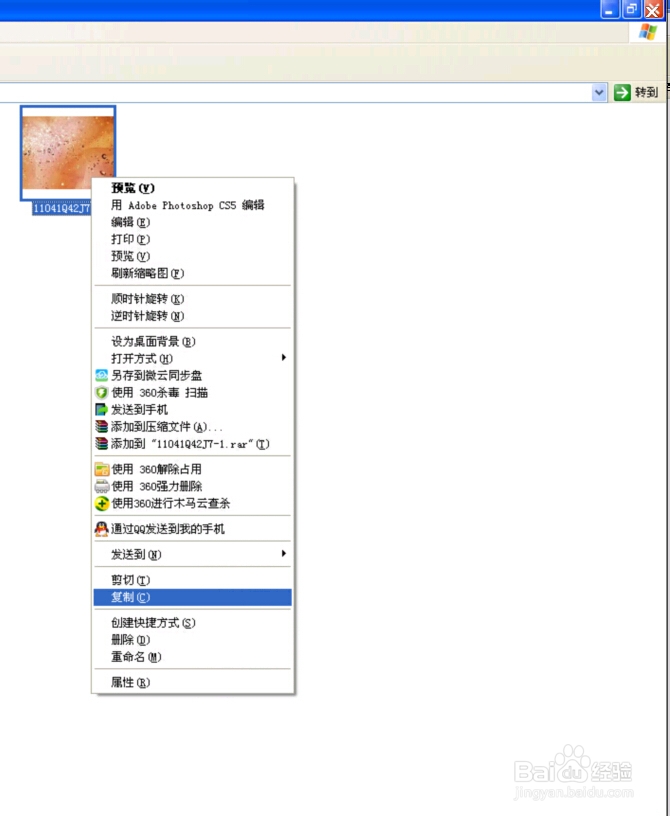The width and height of the screenshot is (670, 816).
Task: Select 重命名(M)
Action: click(193, 657)
